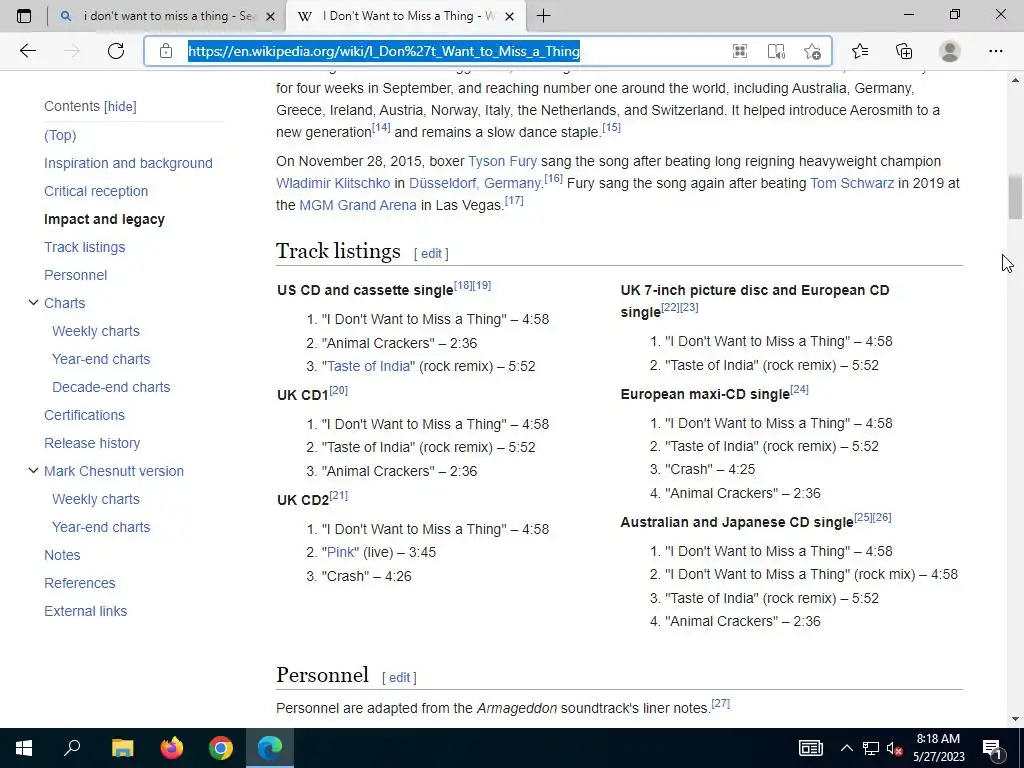Open the touch keyboard tray icon
This screenshot has height=768, width=1024.
point(810,748)
